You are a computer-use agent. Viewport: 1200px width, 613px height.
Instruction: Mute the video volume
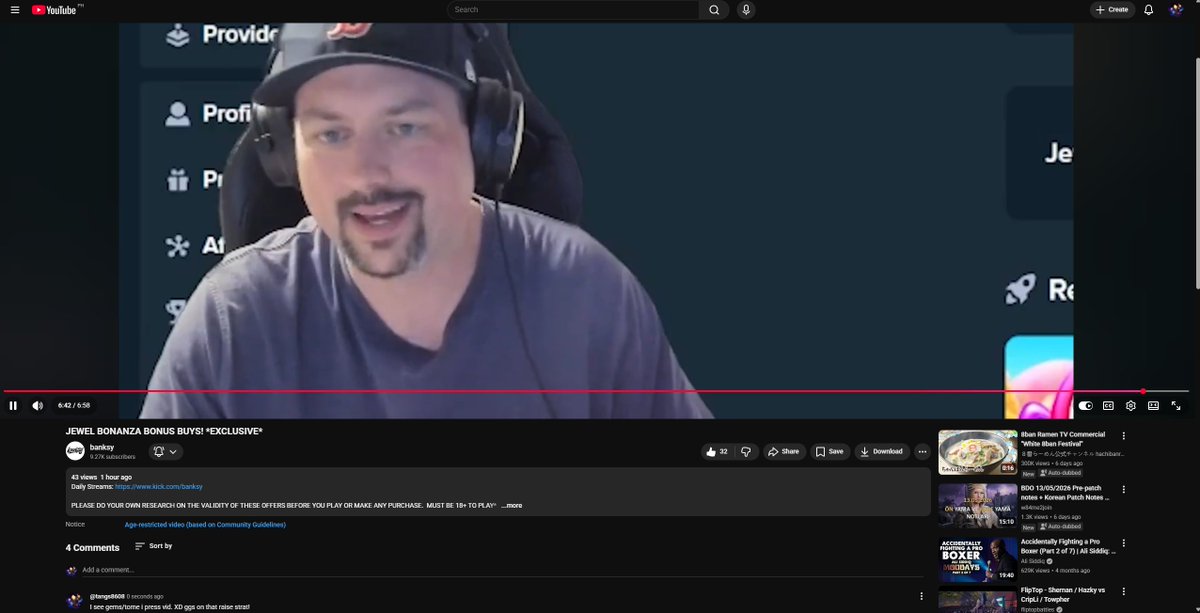38,405
